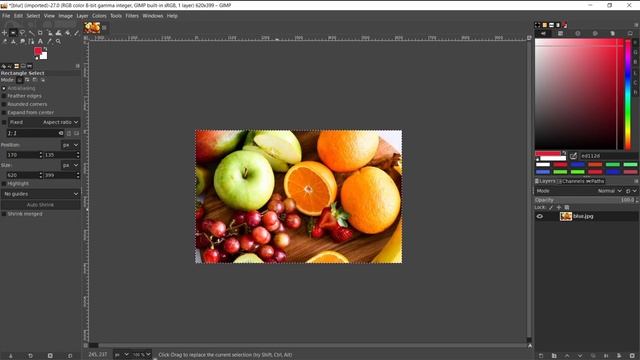
Task: Open the Windows menu
Action: (x=153, y=16)
